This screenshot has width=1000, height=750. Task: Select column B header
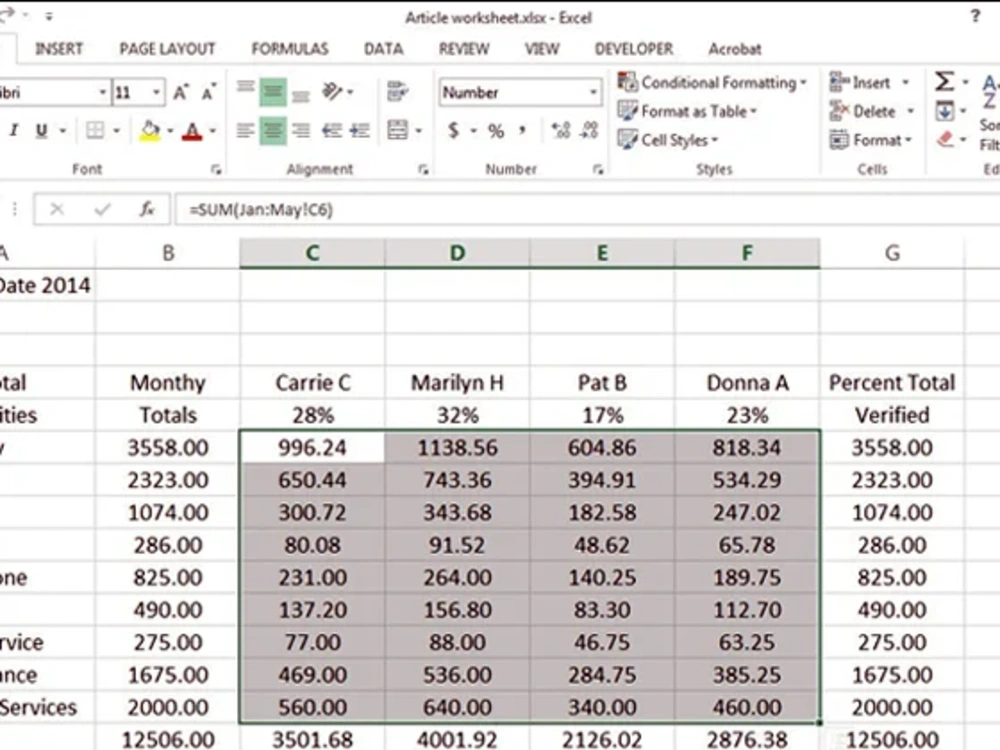(x=168, y=253)
